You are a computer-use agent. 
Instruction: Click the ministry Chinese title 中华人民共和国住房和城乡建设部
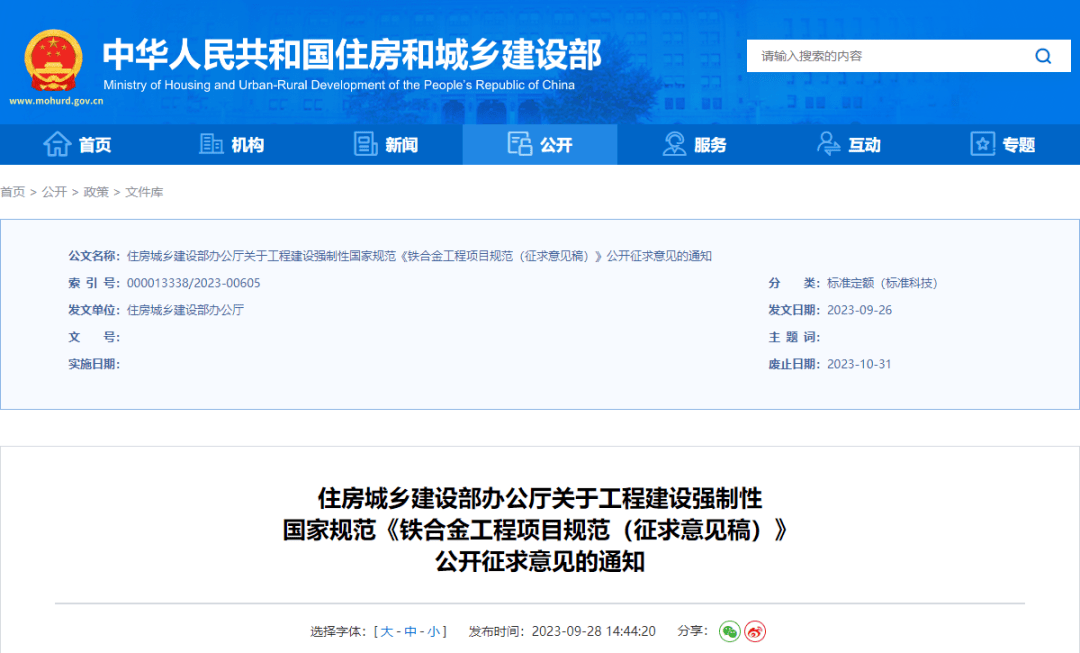(352, 55)
